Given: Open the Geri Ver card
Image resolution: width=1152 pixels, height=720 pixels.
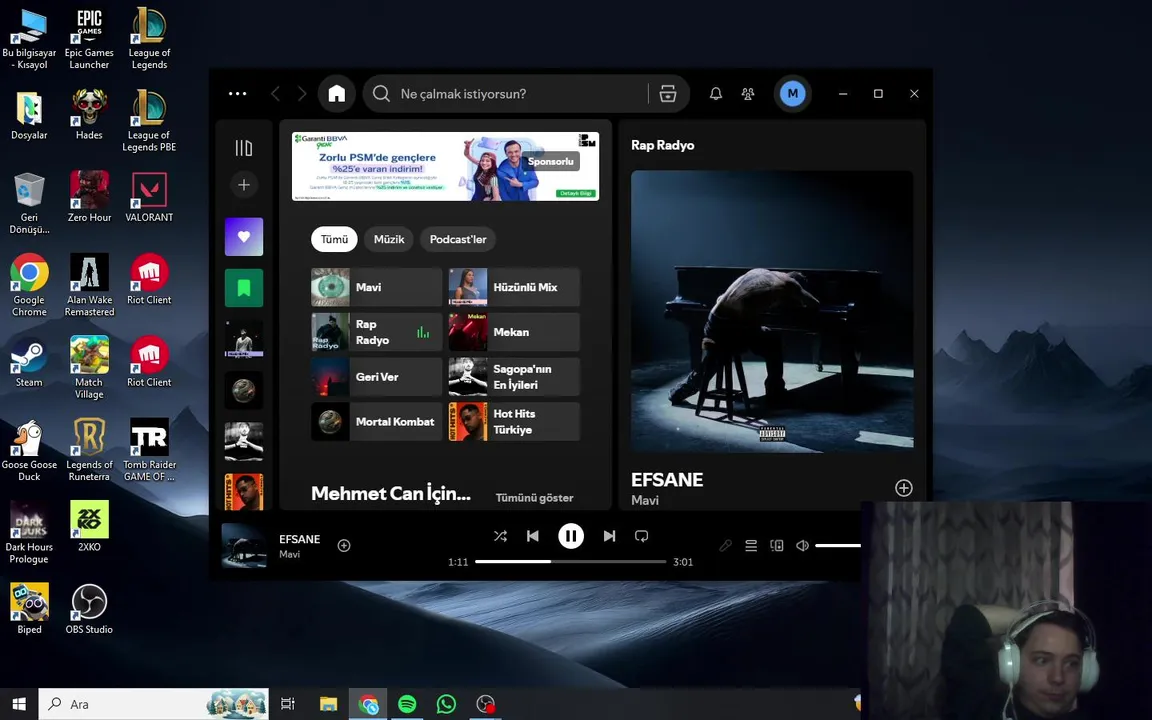Looking at the screenshot, I should (x=376, y=377).
